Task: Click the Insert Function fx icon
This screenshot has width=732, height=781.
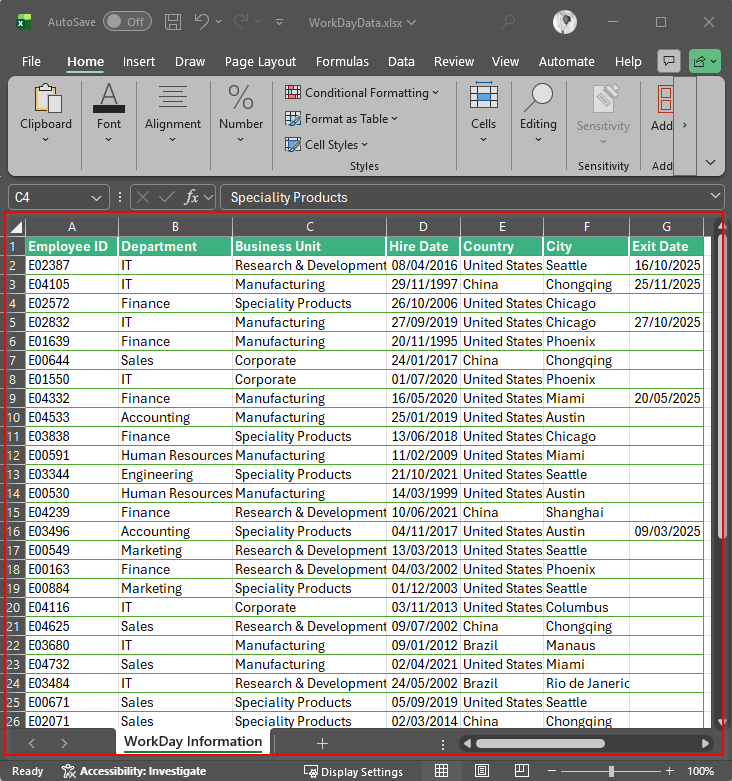Action: [x=191, y=198]
